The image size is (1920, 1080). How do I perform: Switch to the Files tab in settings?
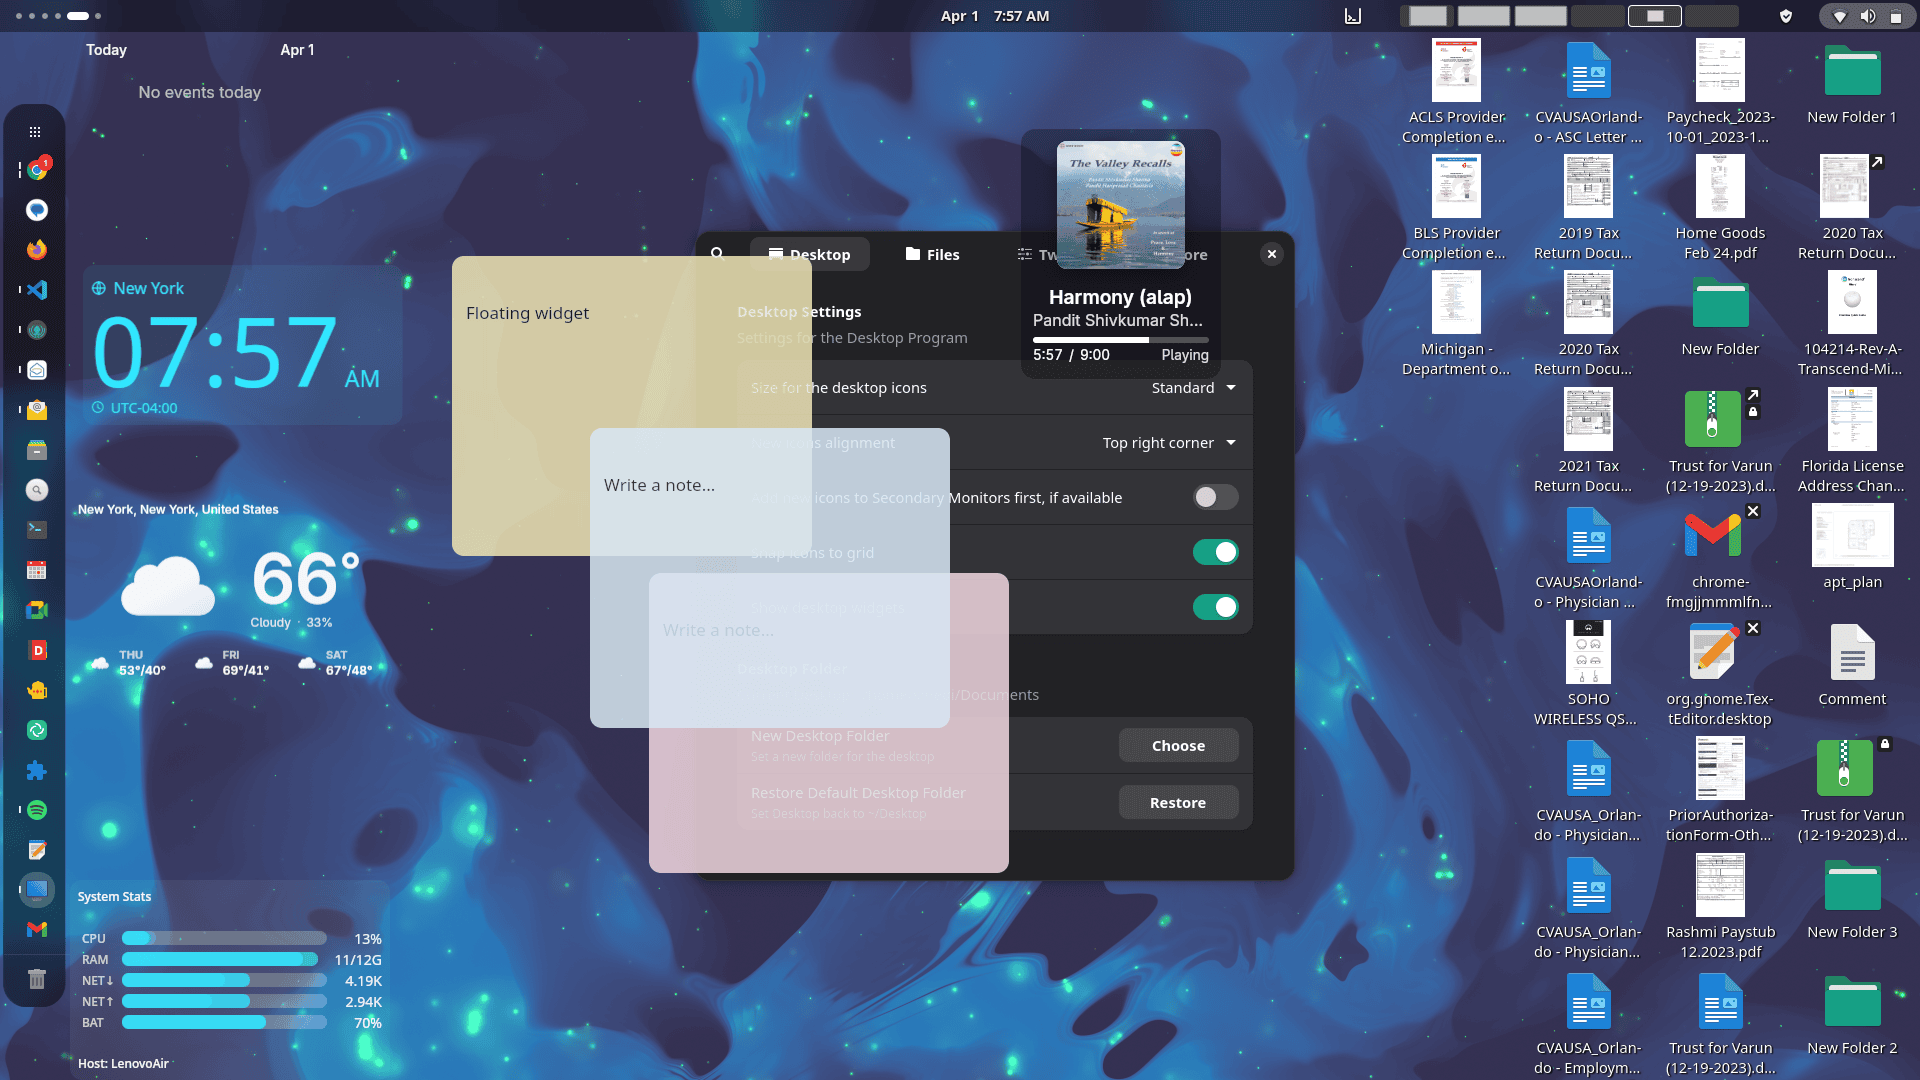point(932,254)
